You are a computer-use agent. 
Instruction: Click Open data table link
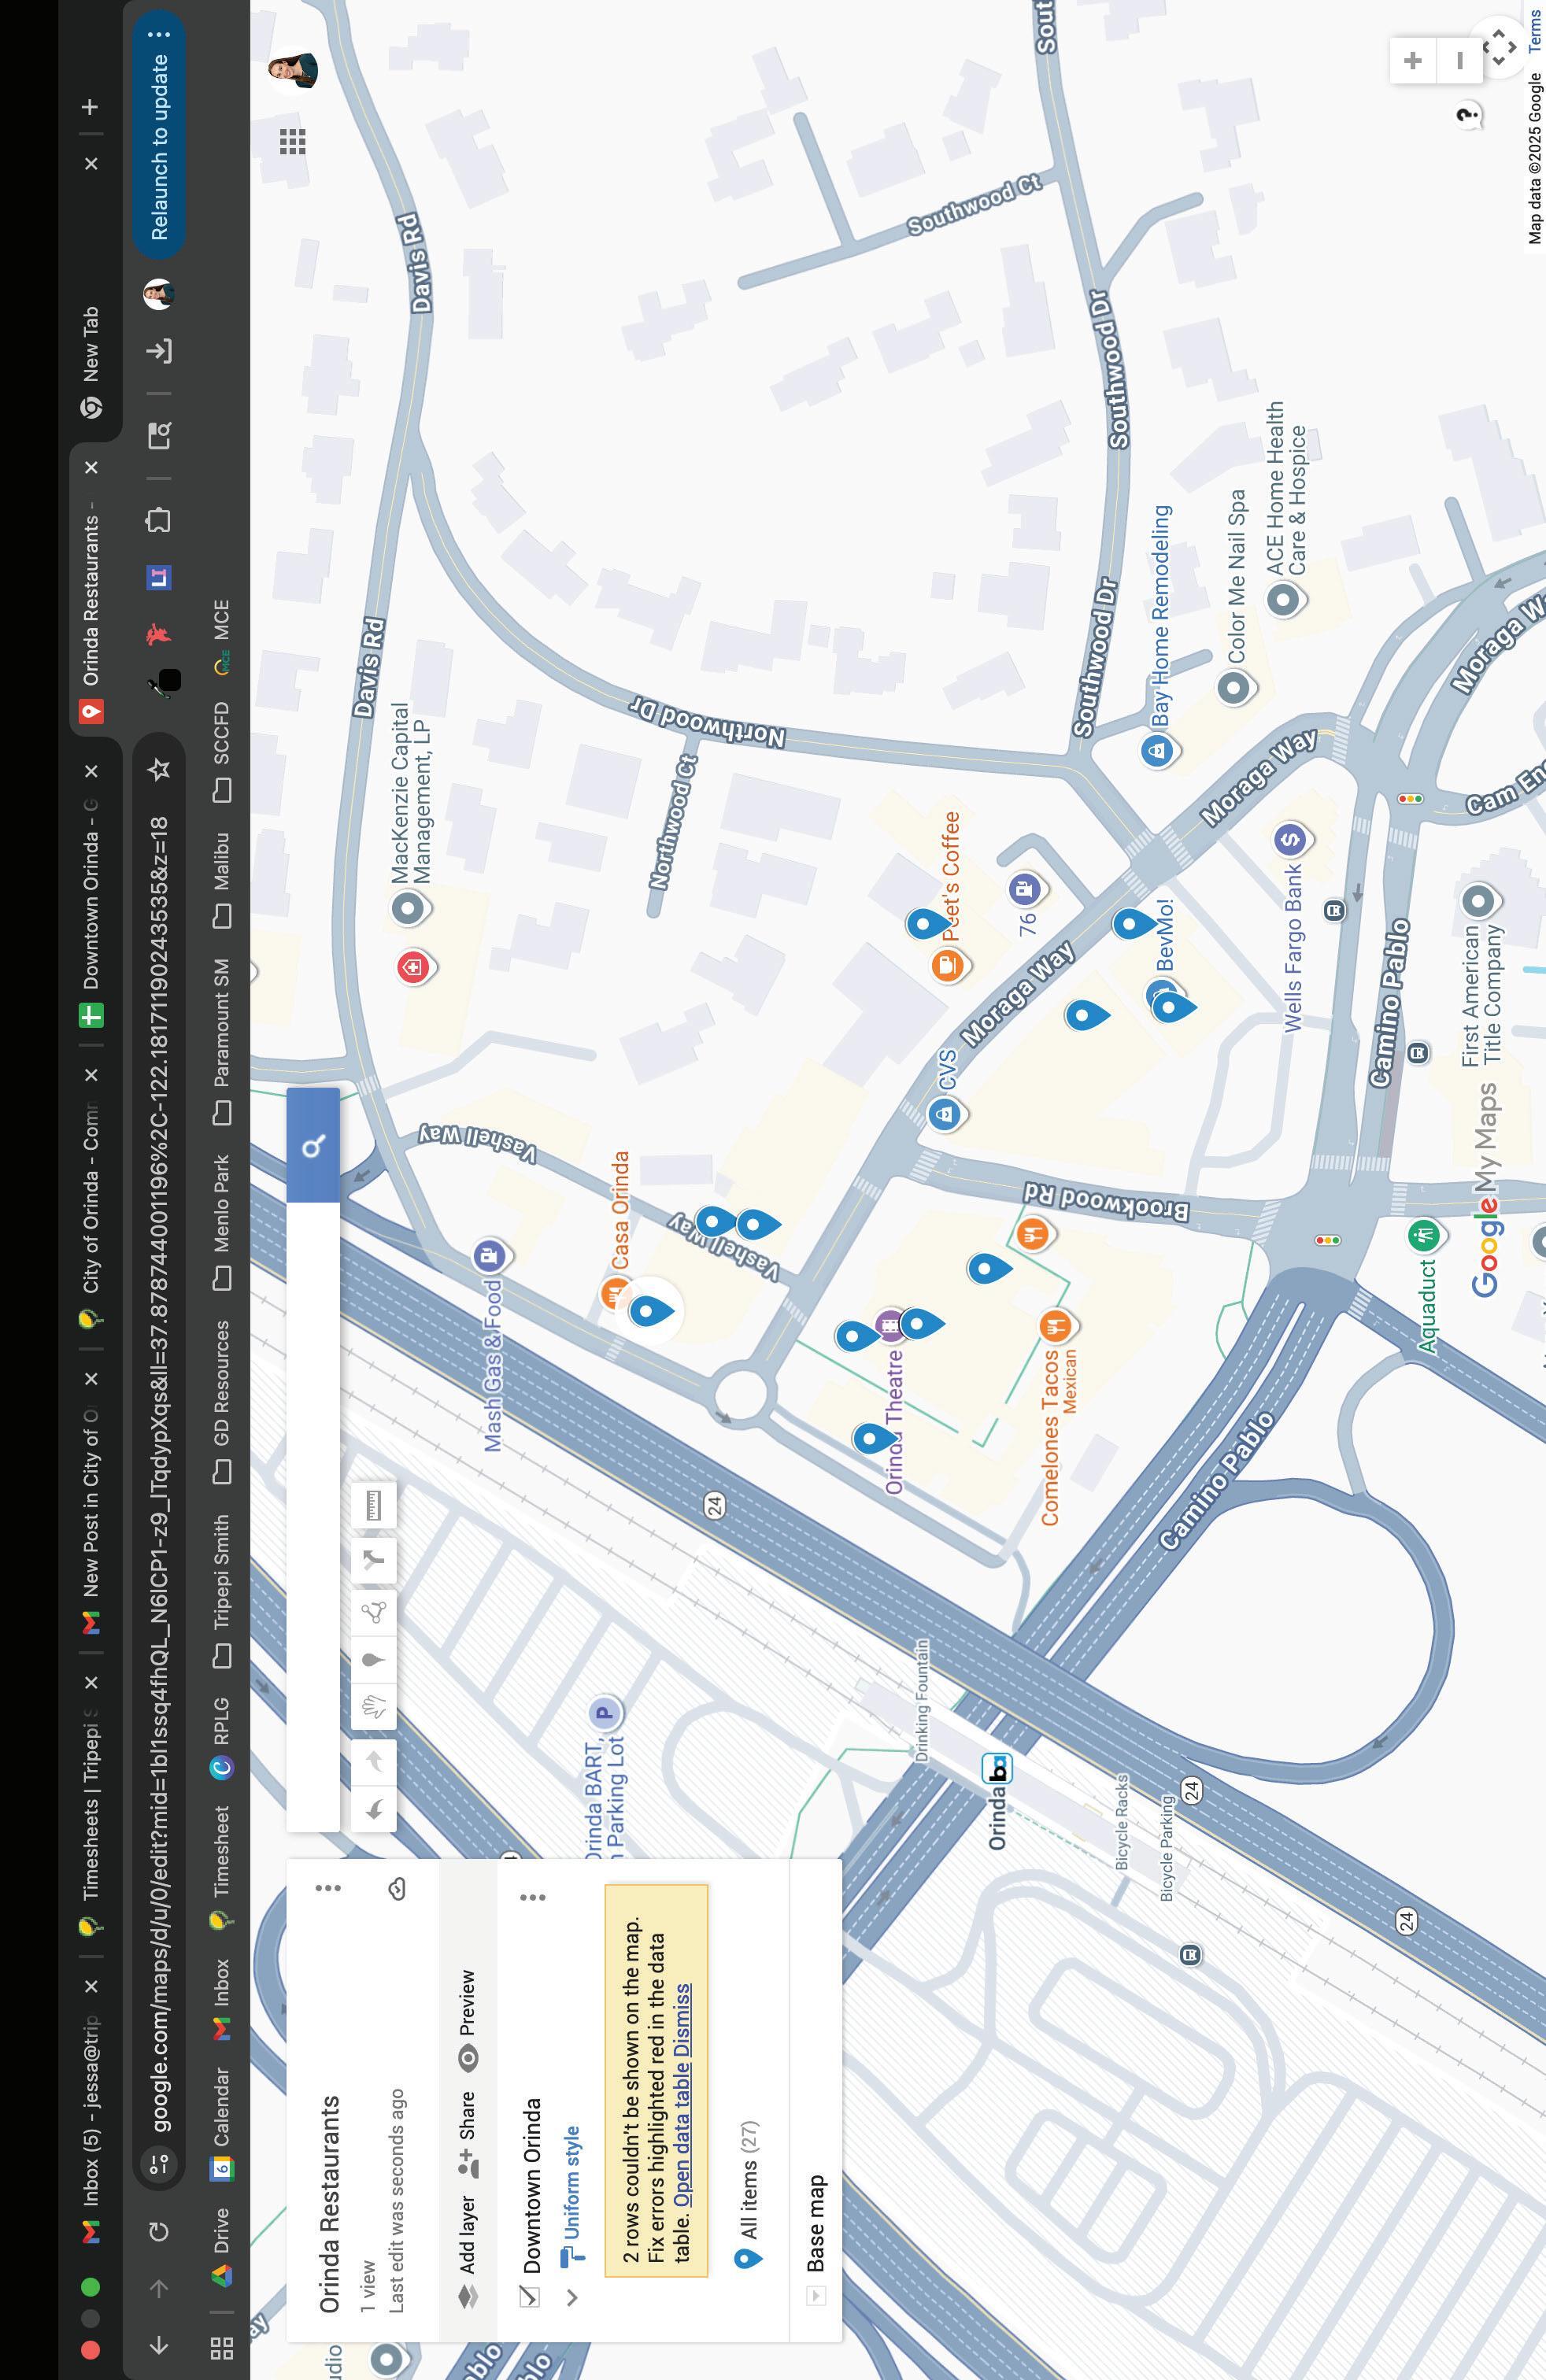pos(683,2135)
